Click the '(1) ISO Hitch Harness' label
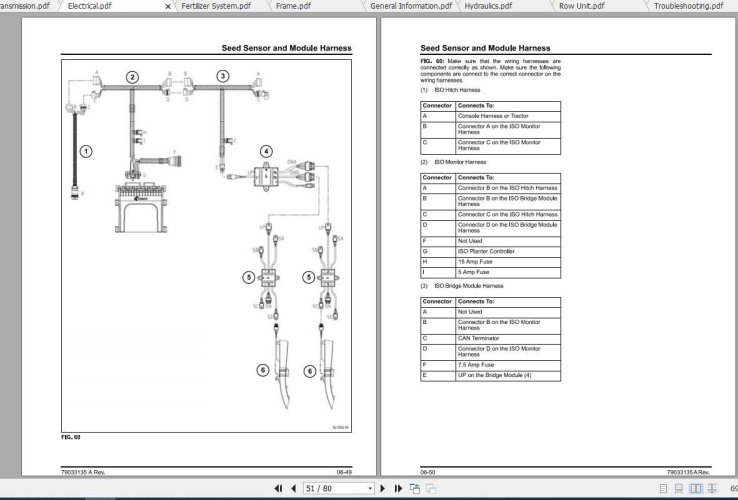The height and width of the screenshot is (500, 738). tap(450, 90)
